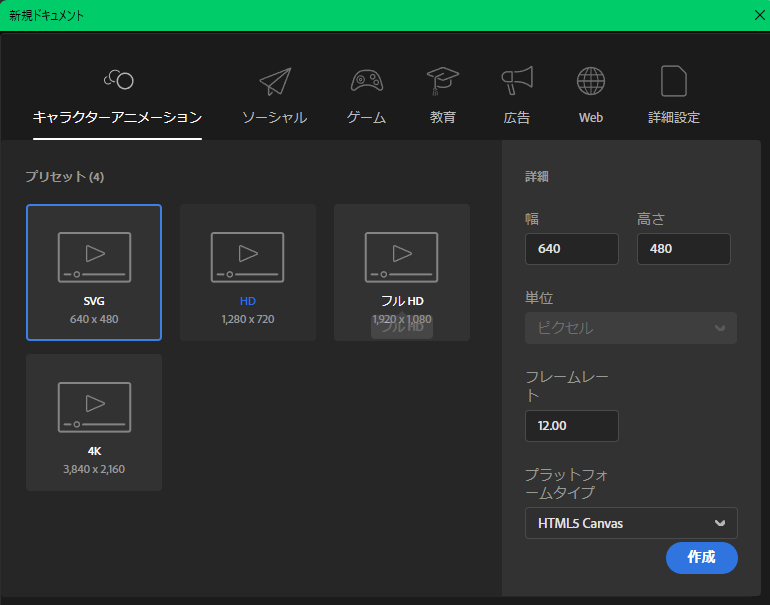
Task: Open the 単位 ピクセル dropdown
Action: 631,328
